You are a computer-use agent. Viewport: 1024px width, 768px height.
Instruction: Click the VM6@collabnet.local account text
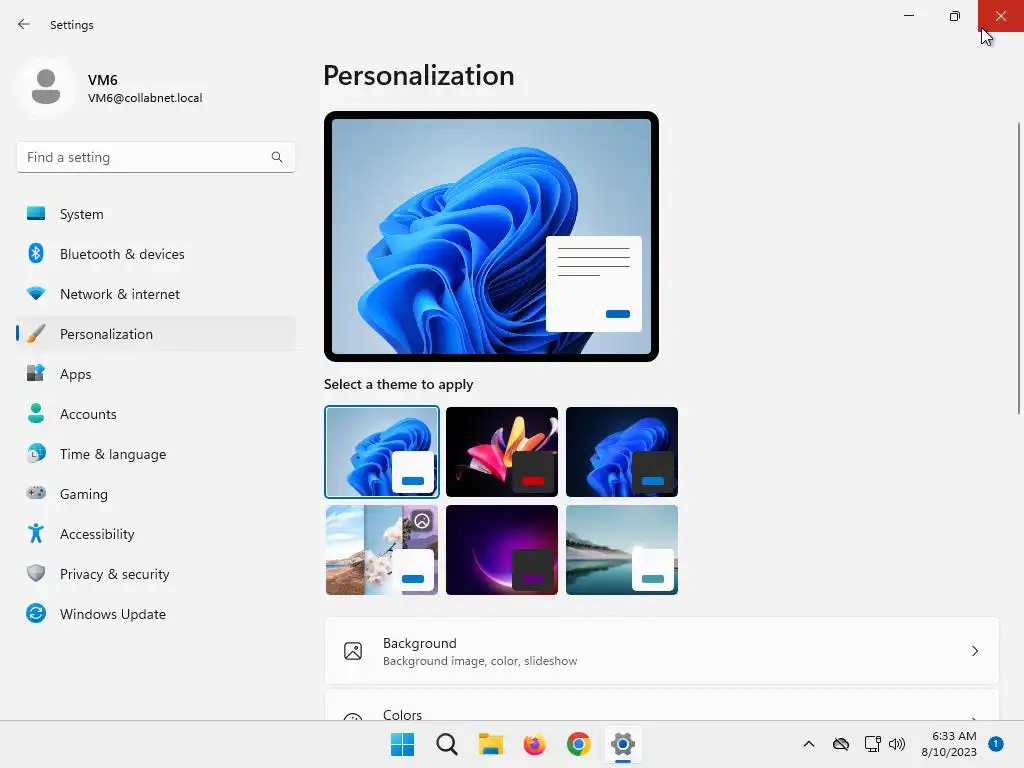(145, 98)
